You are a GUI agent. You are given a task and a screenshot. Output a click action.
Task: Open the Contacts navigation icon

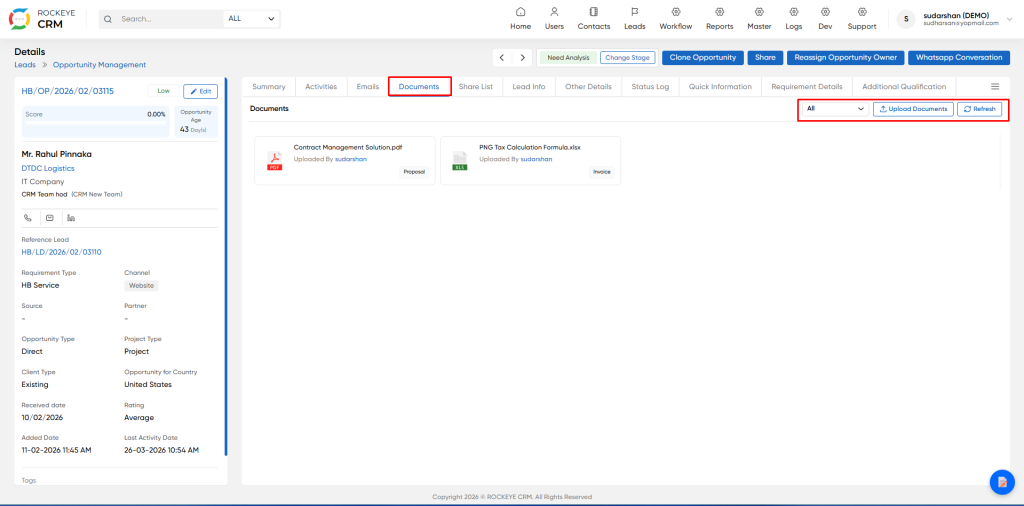(594, 12)
